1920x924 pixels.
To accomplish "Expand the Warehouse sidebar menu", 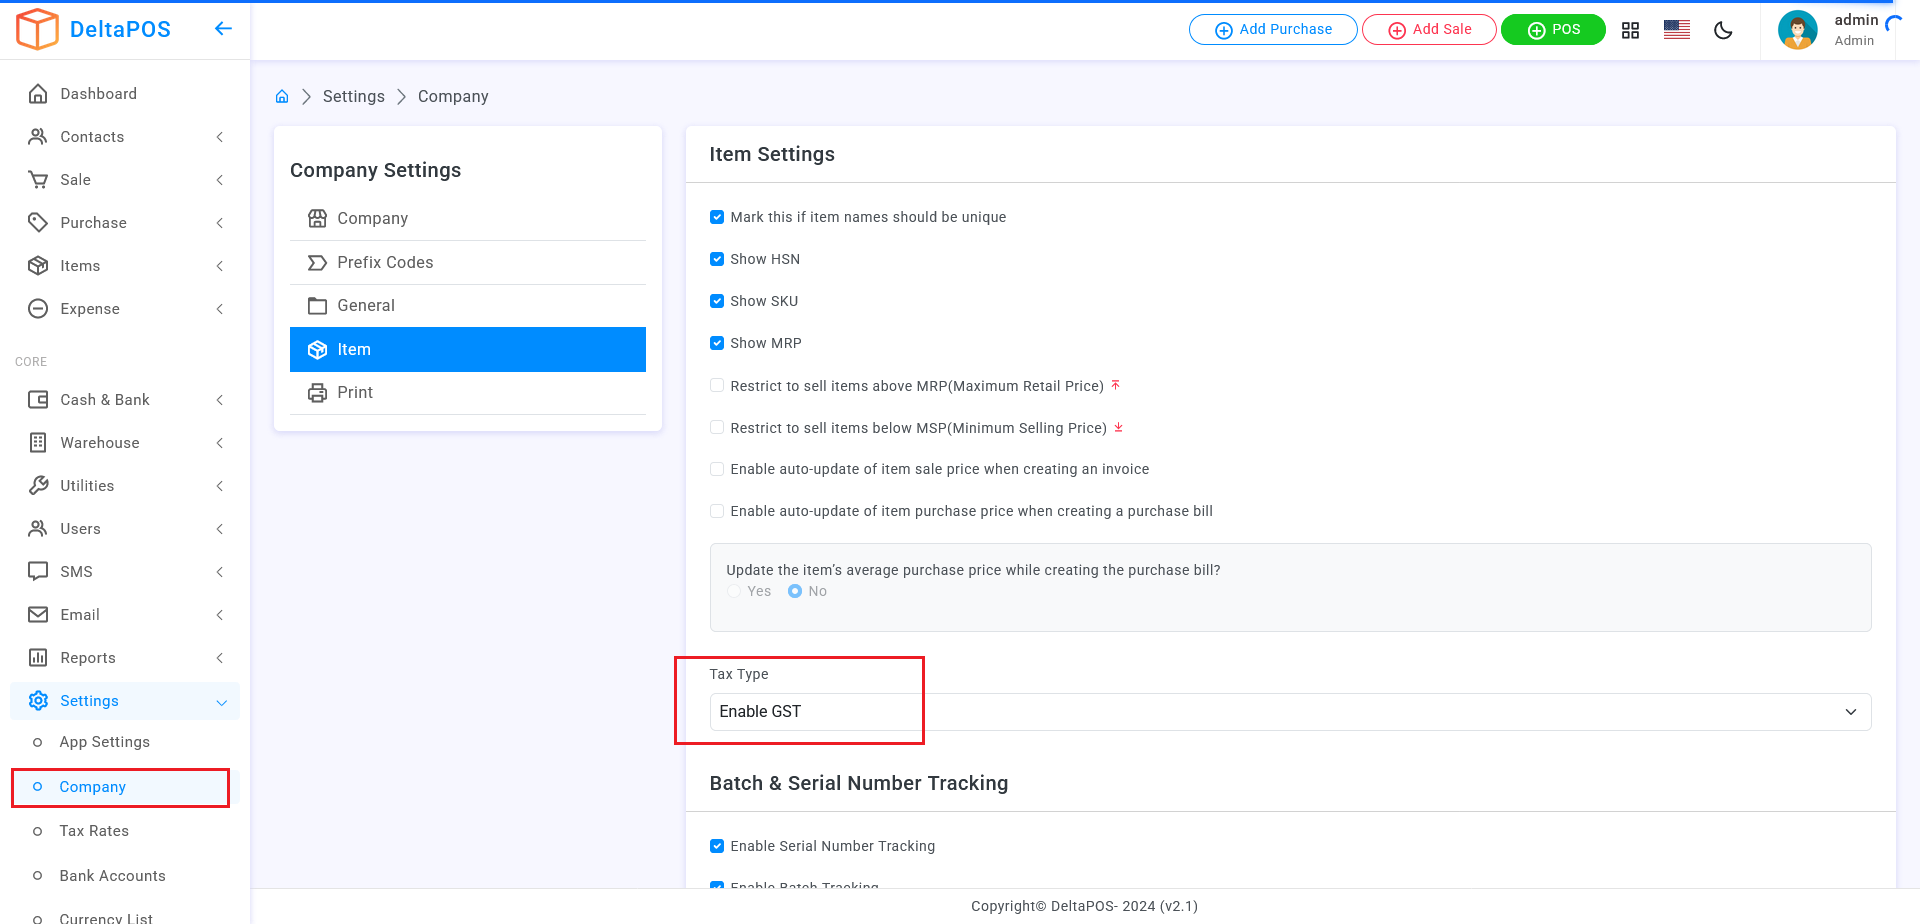I will pos(124,443).
